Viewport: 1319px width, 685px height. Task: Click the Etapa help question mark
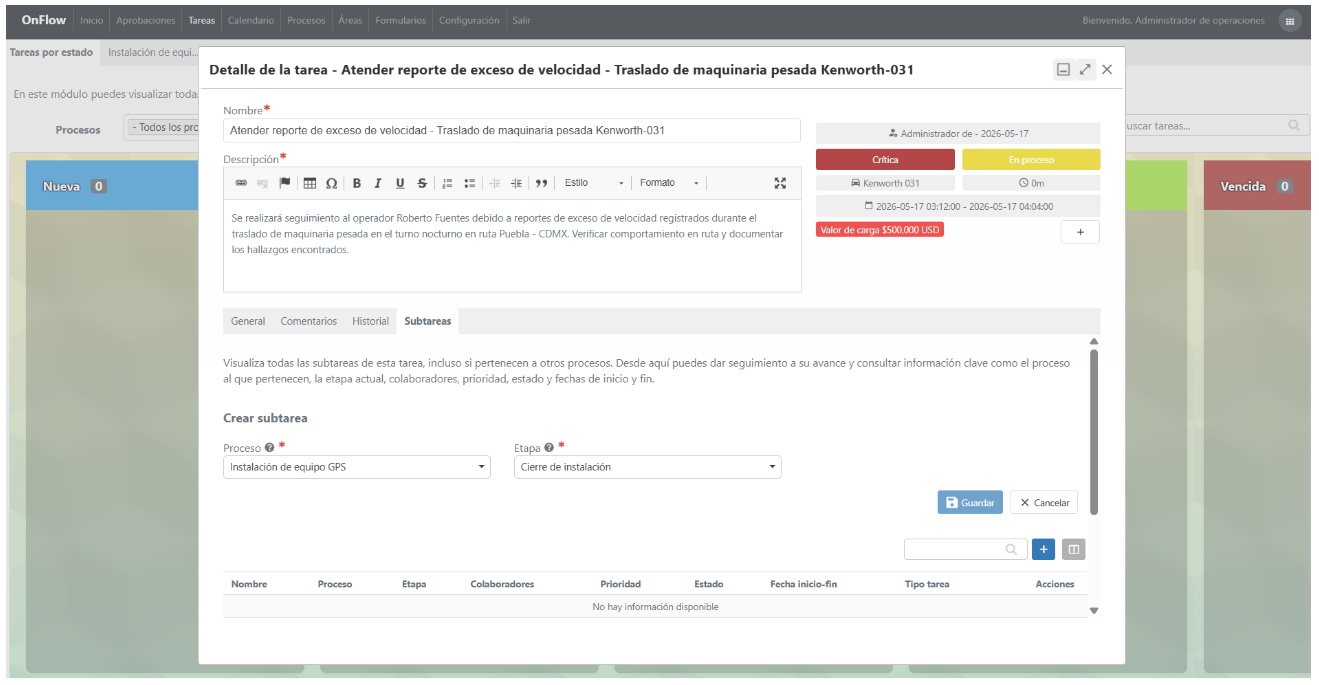tap(549, 448)
